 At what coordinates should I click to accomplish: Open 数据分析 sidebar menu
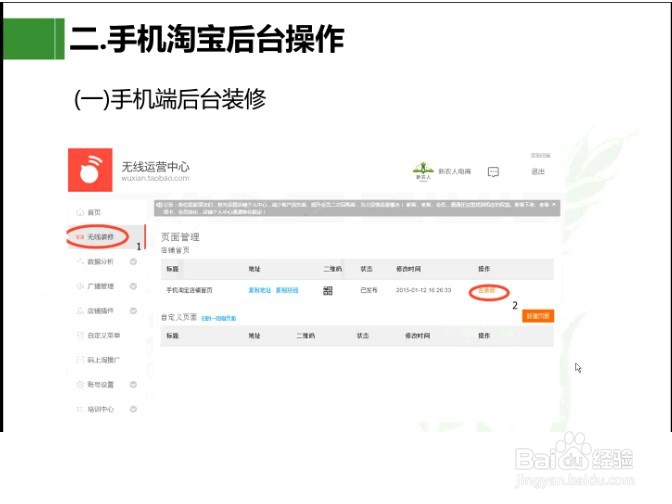pos(100,261)
